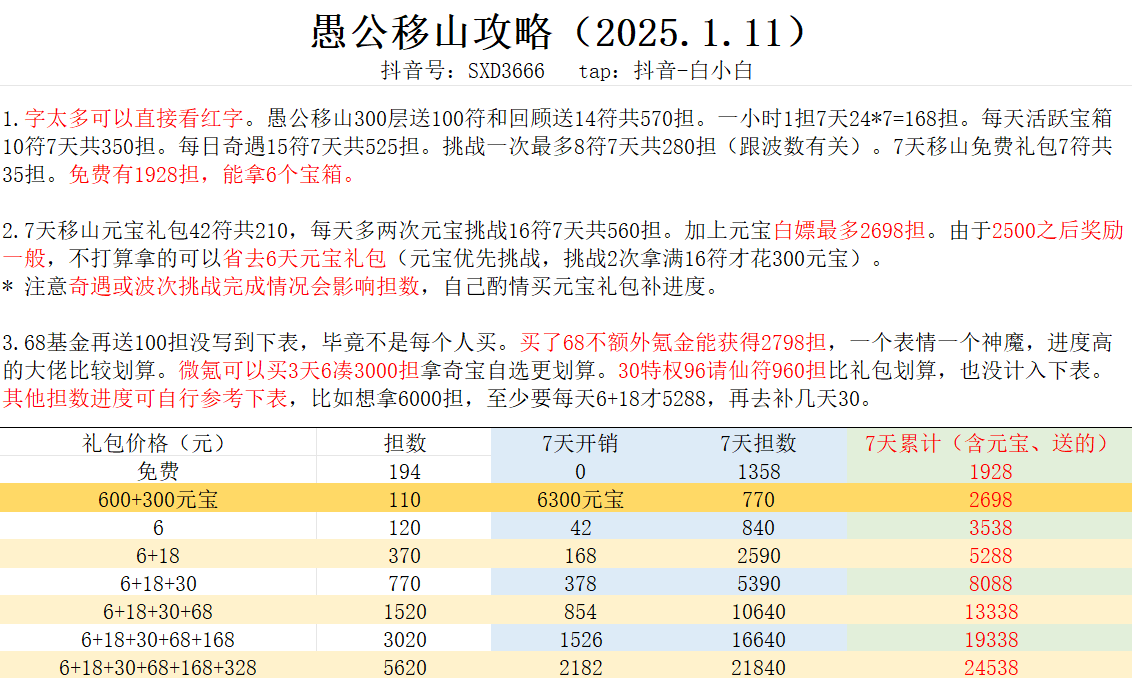Image resolution: width=1132 pixels, height=678 pixels.
Task: Click the 免费 cell in price column
Action: 158,471
